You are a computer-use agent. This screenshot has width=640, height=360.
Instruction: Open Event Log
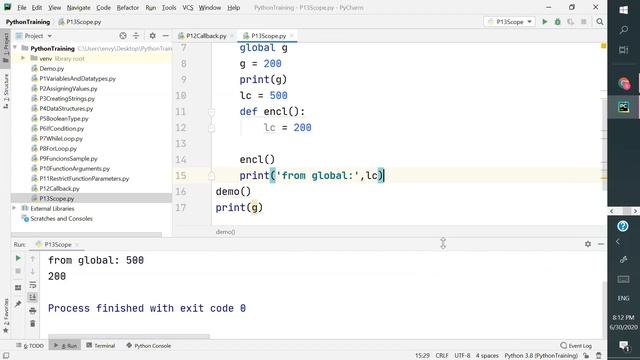pyautogui.click(x=576, y=346)
